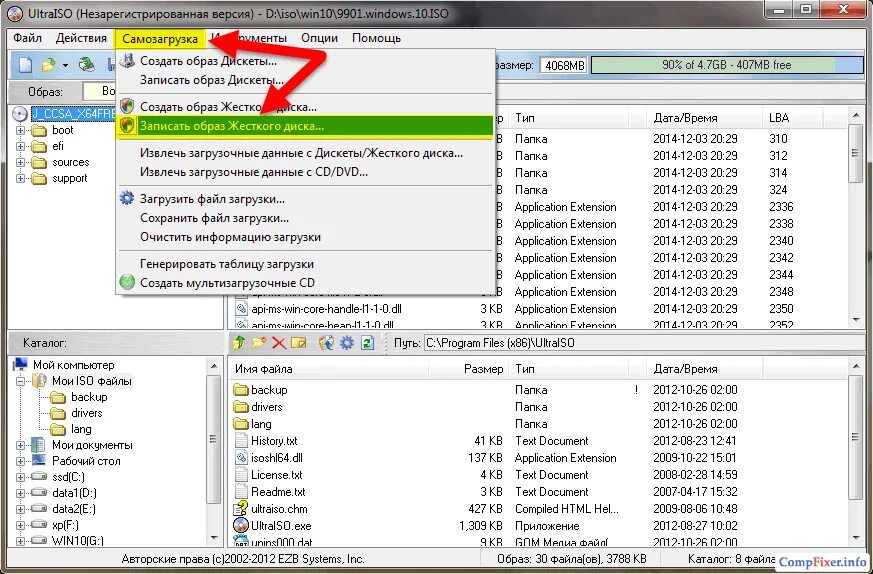The image size is (873, 574).
Task: Click the isoshl64.dll file icon
Action: click(x=241, y=458)
